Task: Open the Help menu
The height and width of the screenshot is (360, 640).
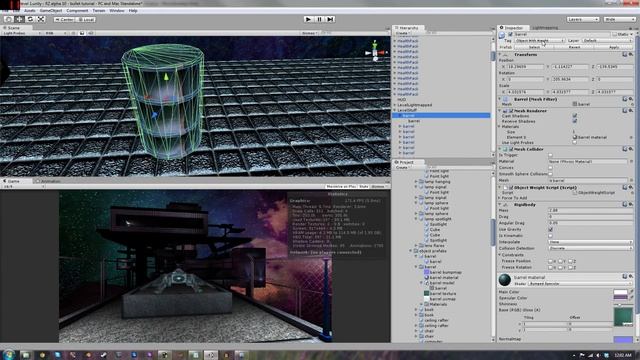Action: click(x=133, y=11)
